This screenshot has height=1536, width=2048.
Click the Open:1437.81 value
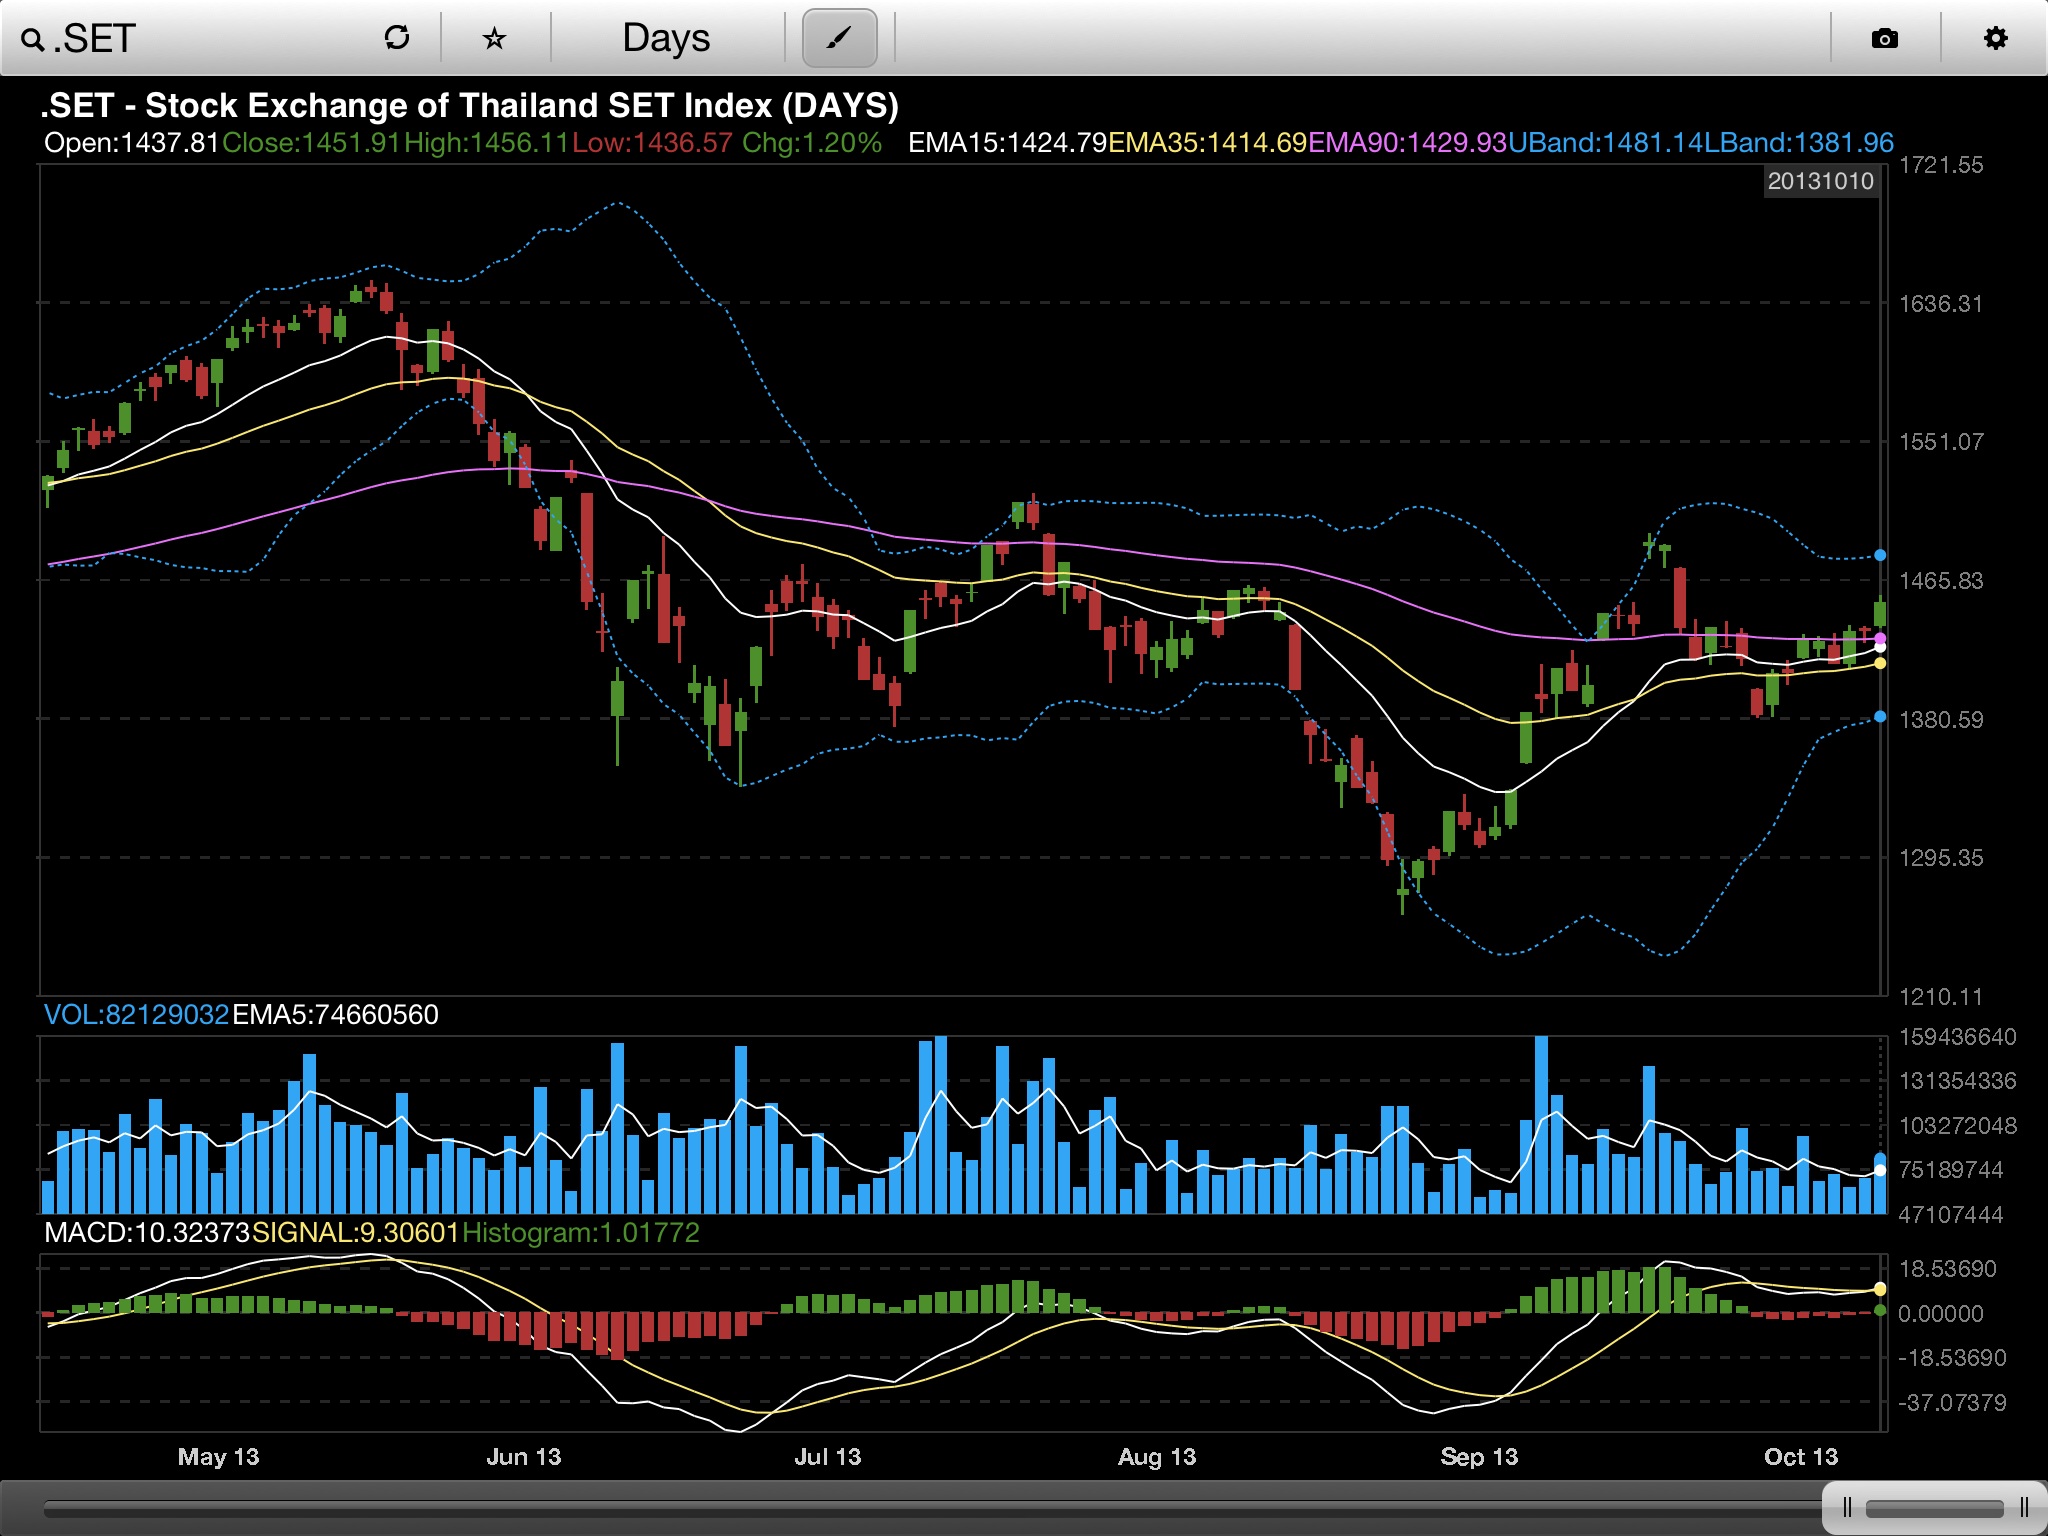(131, 143)
